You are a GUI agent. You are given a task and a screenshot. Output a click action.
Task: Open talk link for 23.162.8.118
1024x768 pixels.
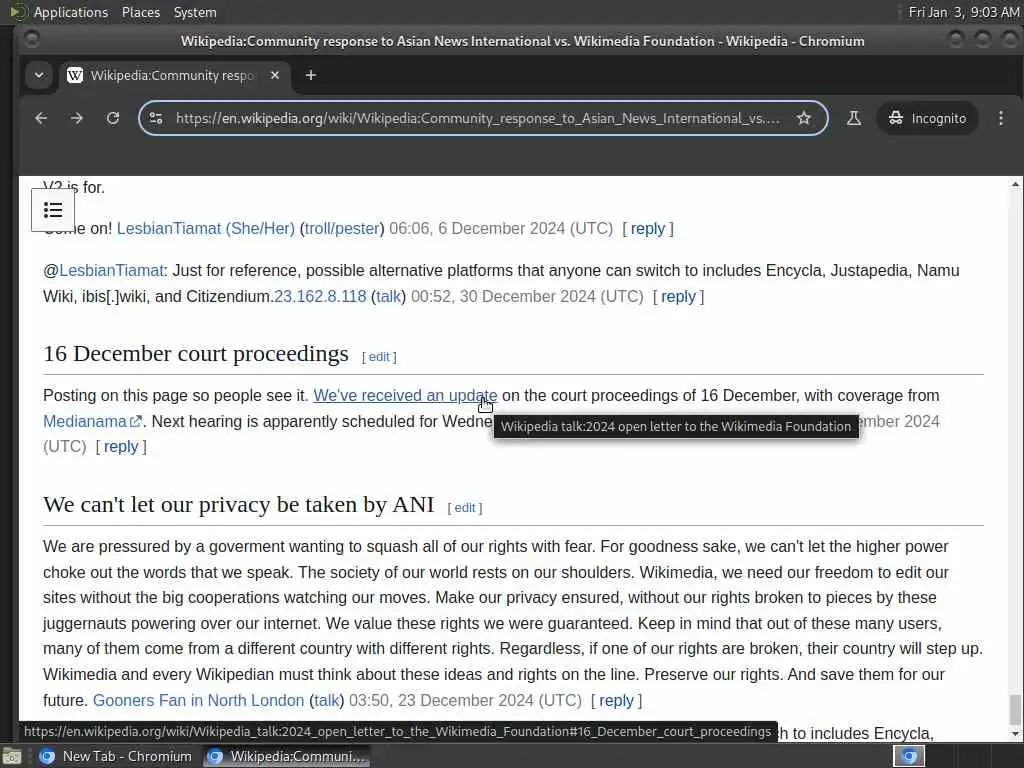pos(389,296)
